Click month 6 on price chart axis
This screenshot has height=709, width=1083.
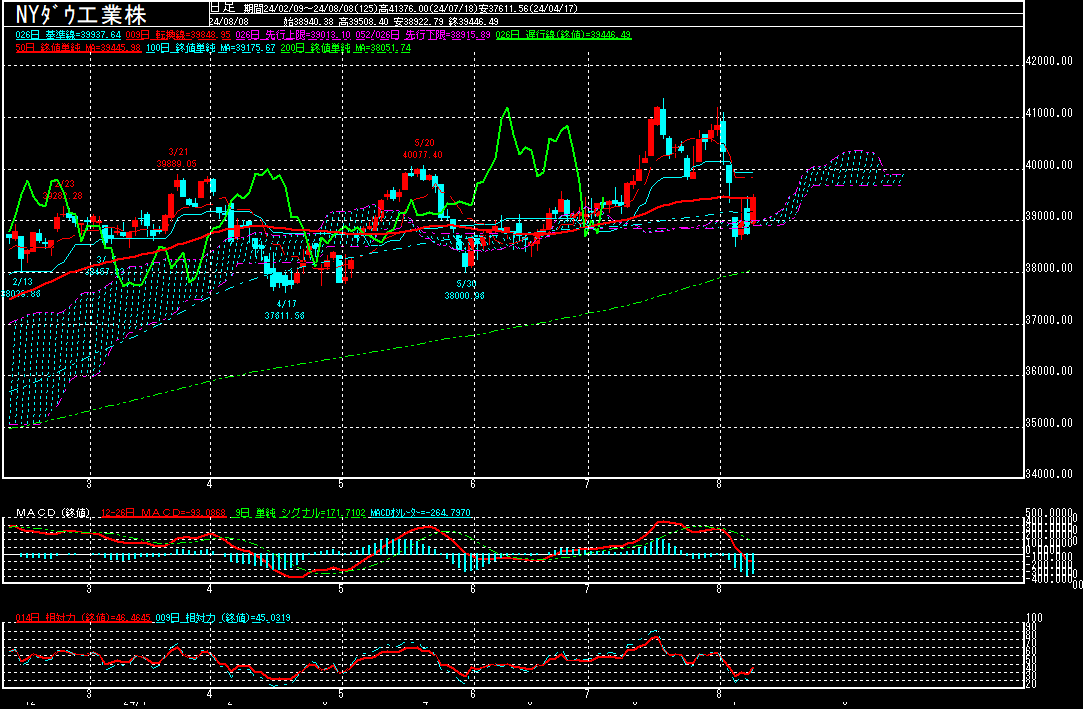(x=473, y=485)
